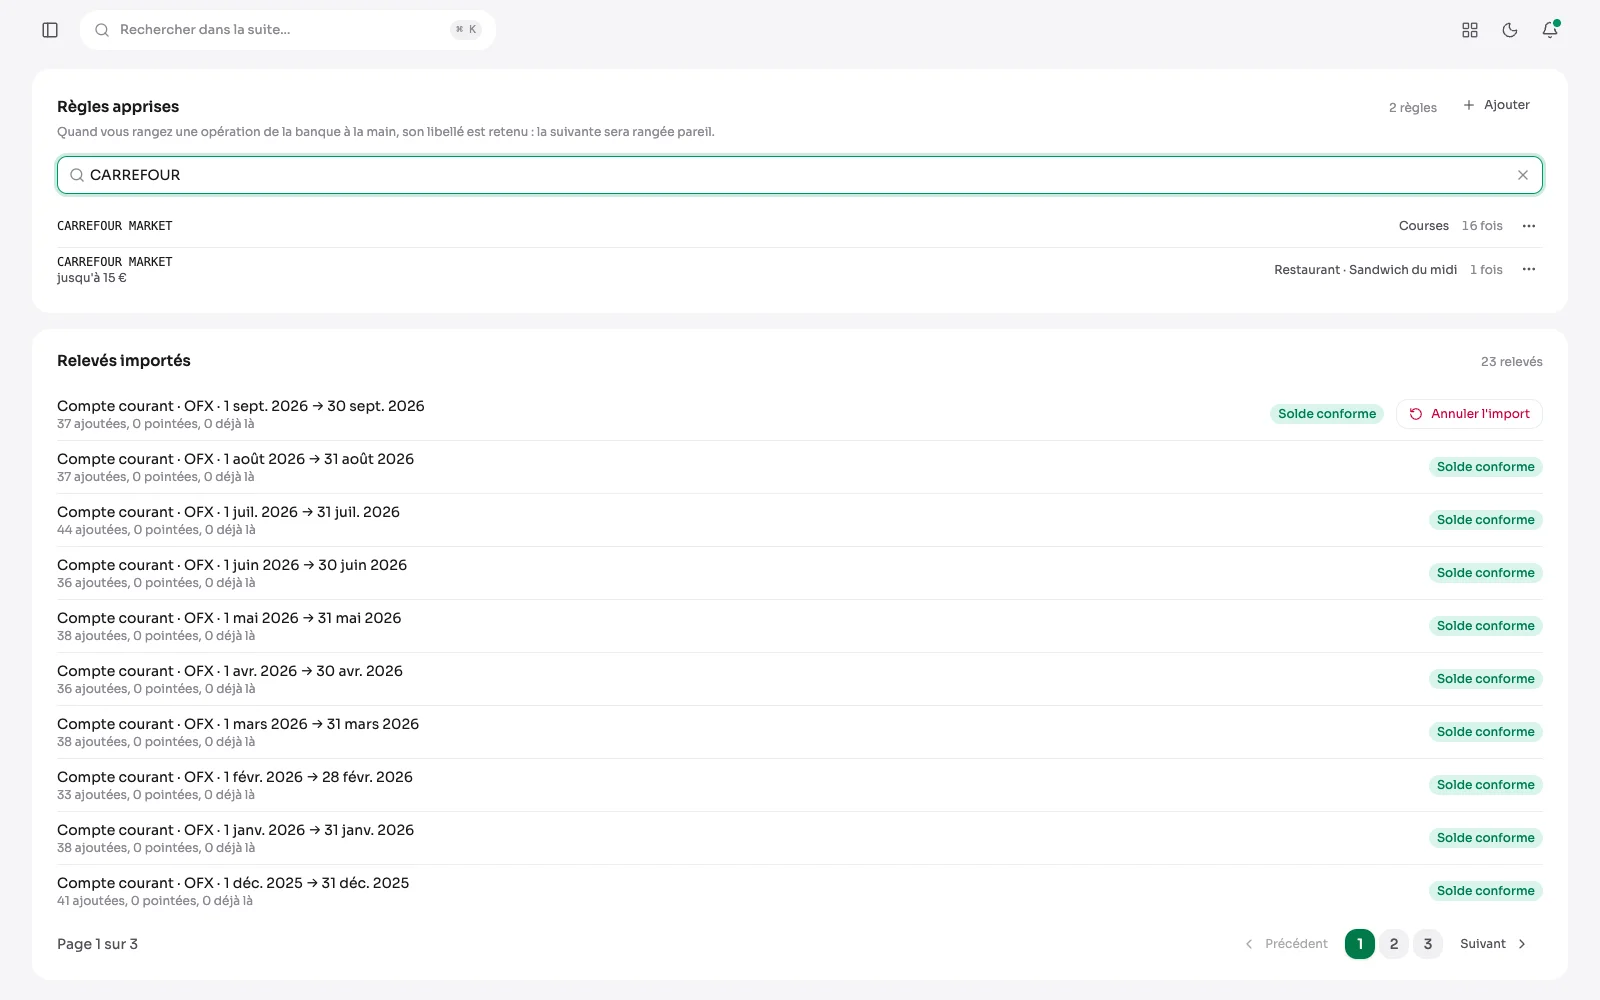Open options menu for Courses rule

tap(1529, 226)
